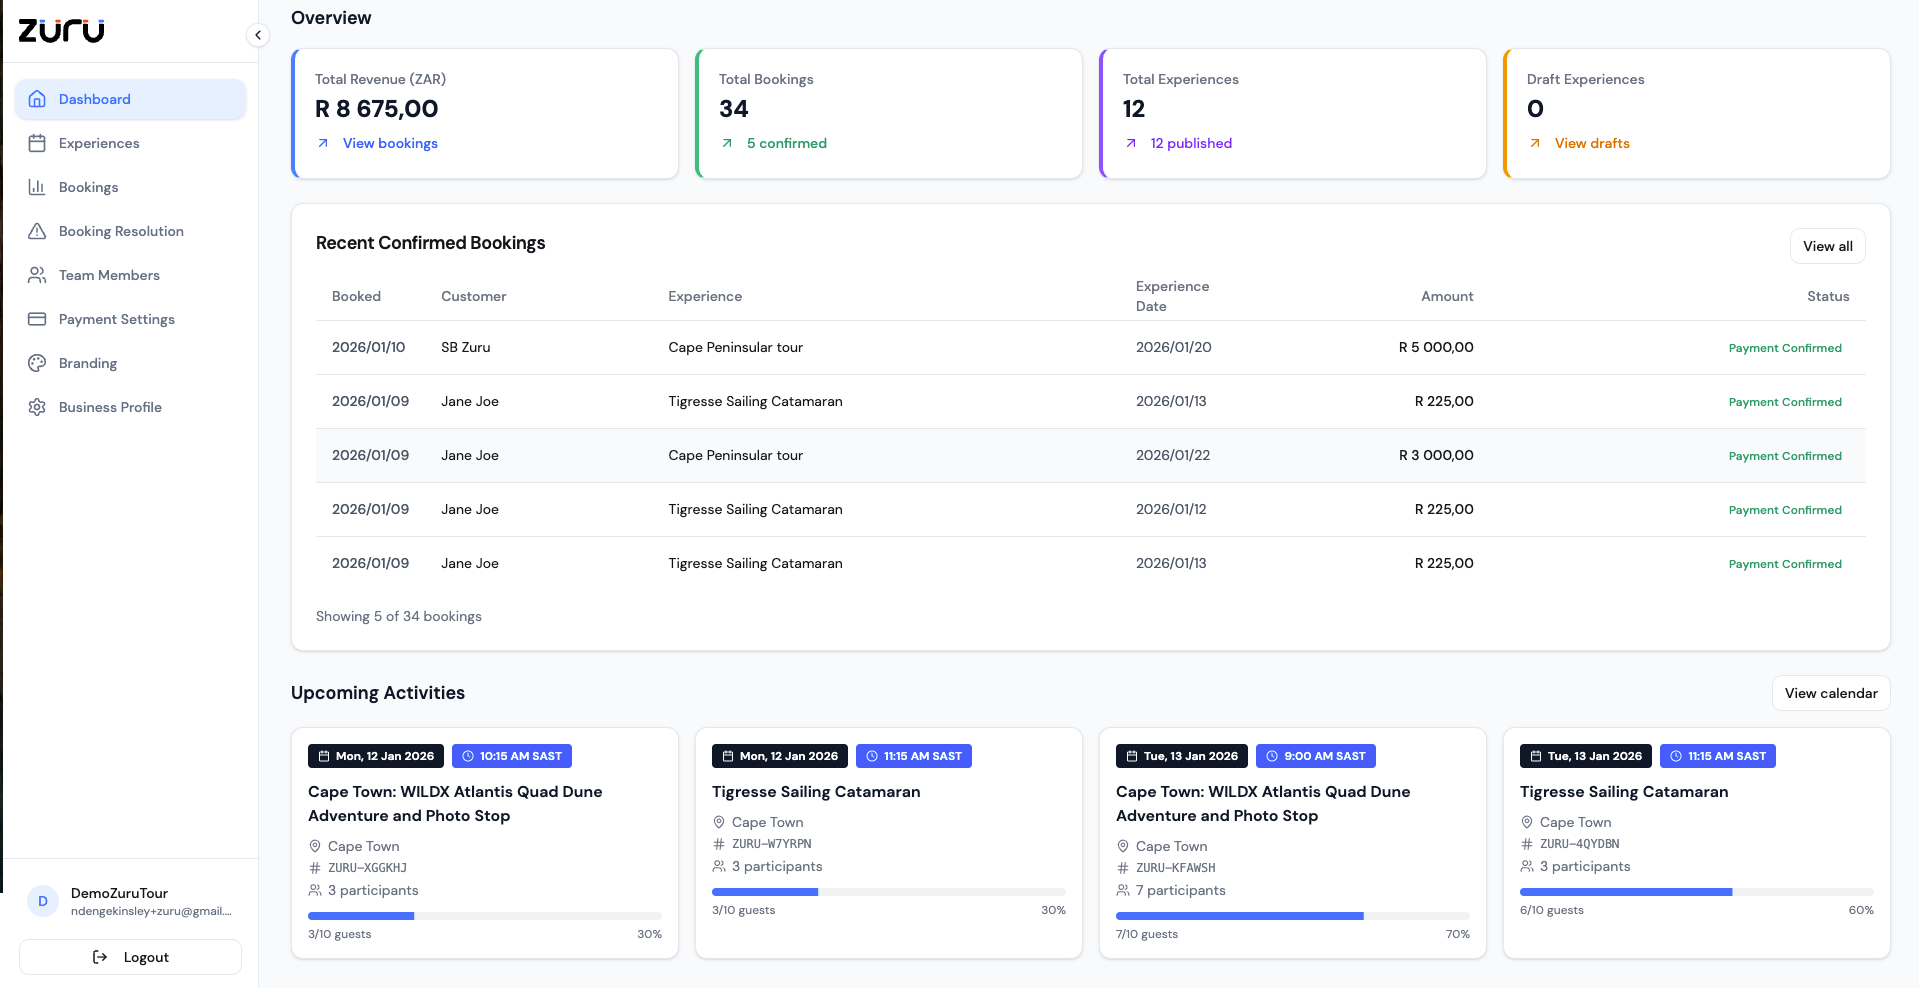Click View all recent bookings button
Screen dimensions: 1919x988
(x=1827, y=246)
